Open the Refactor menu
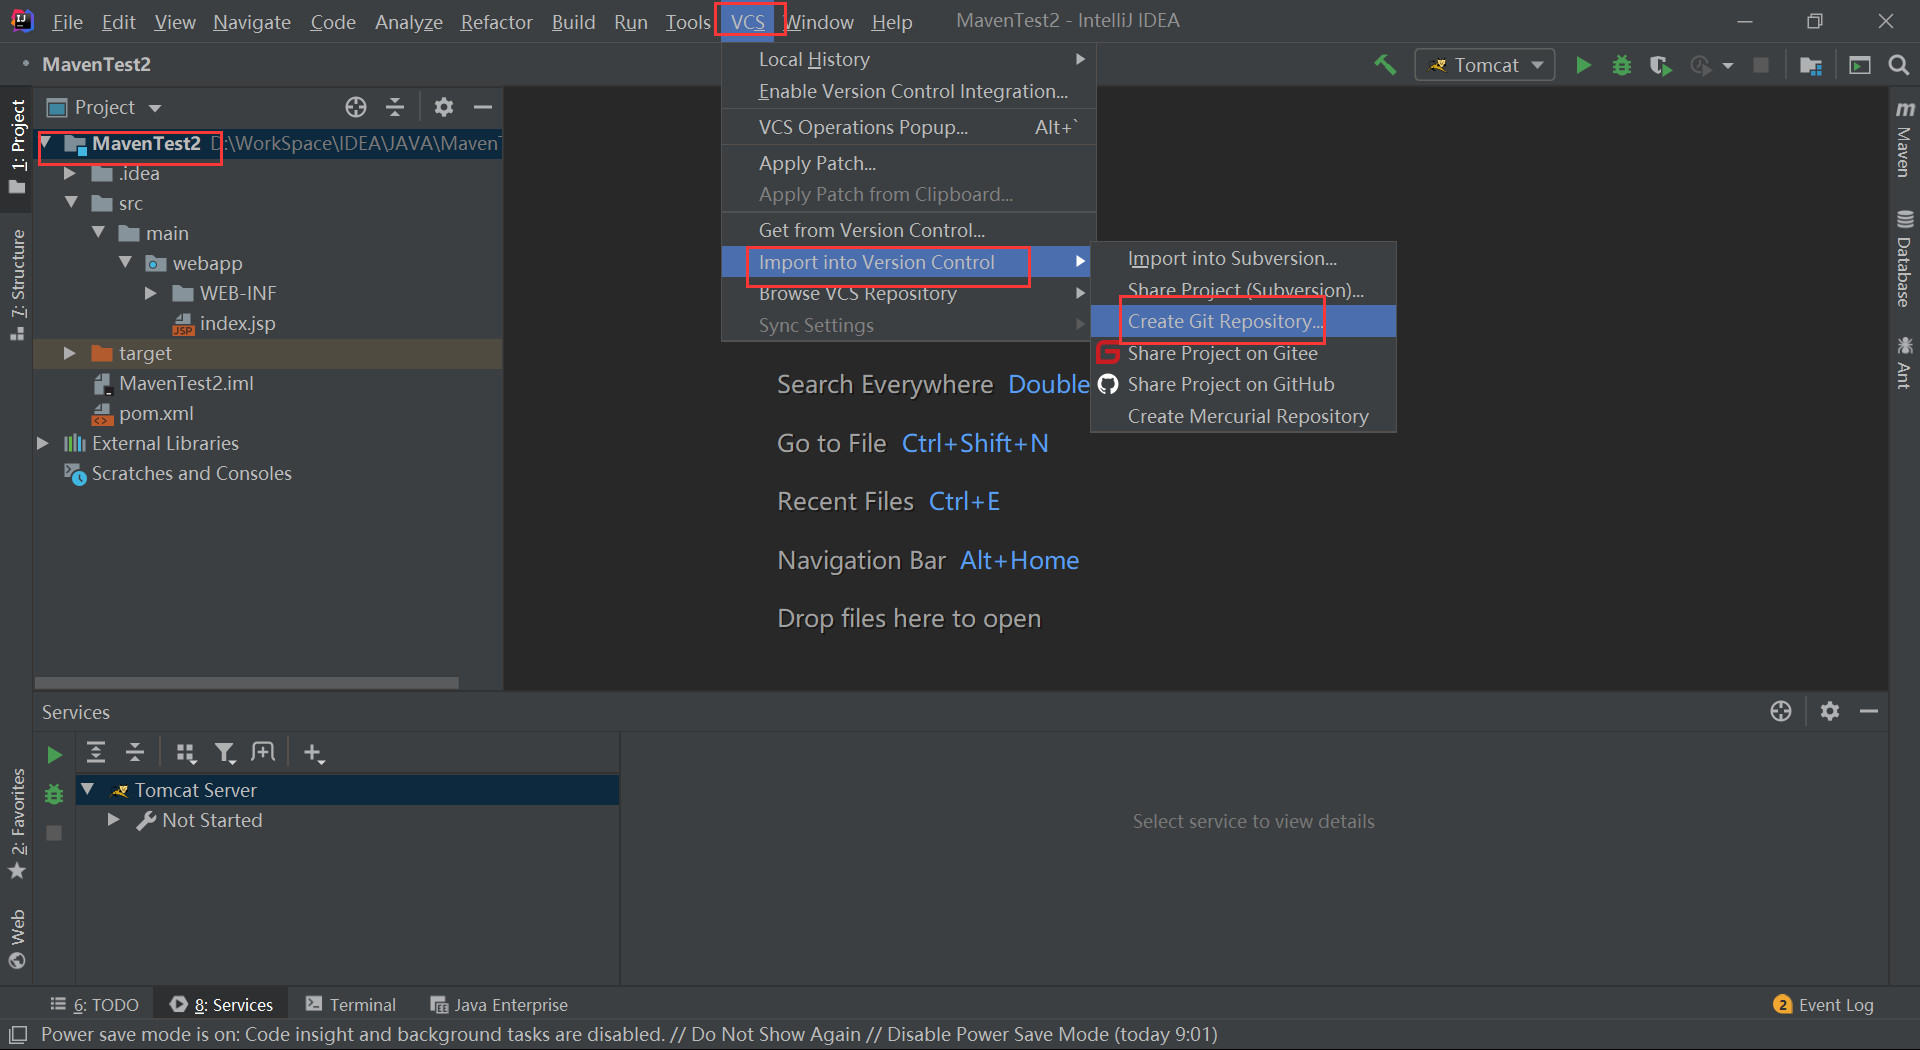1920x1050 pixels. coord(496,22)
